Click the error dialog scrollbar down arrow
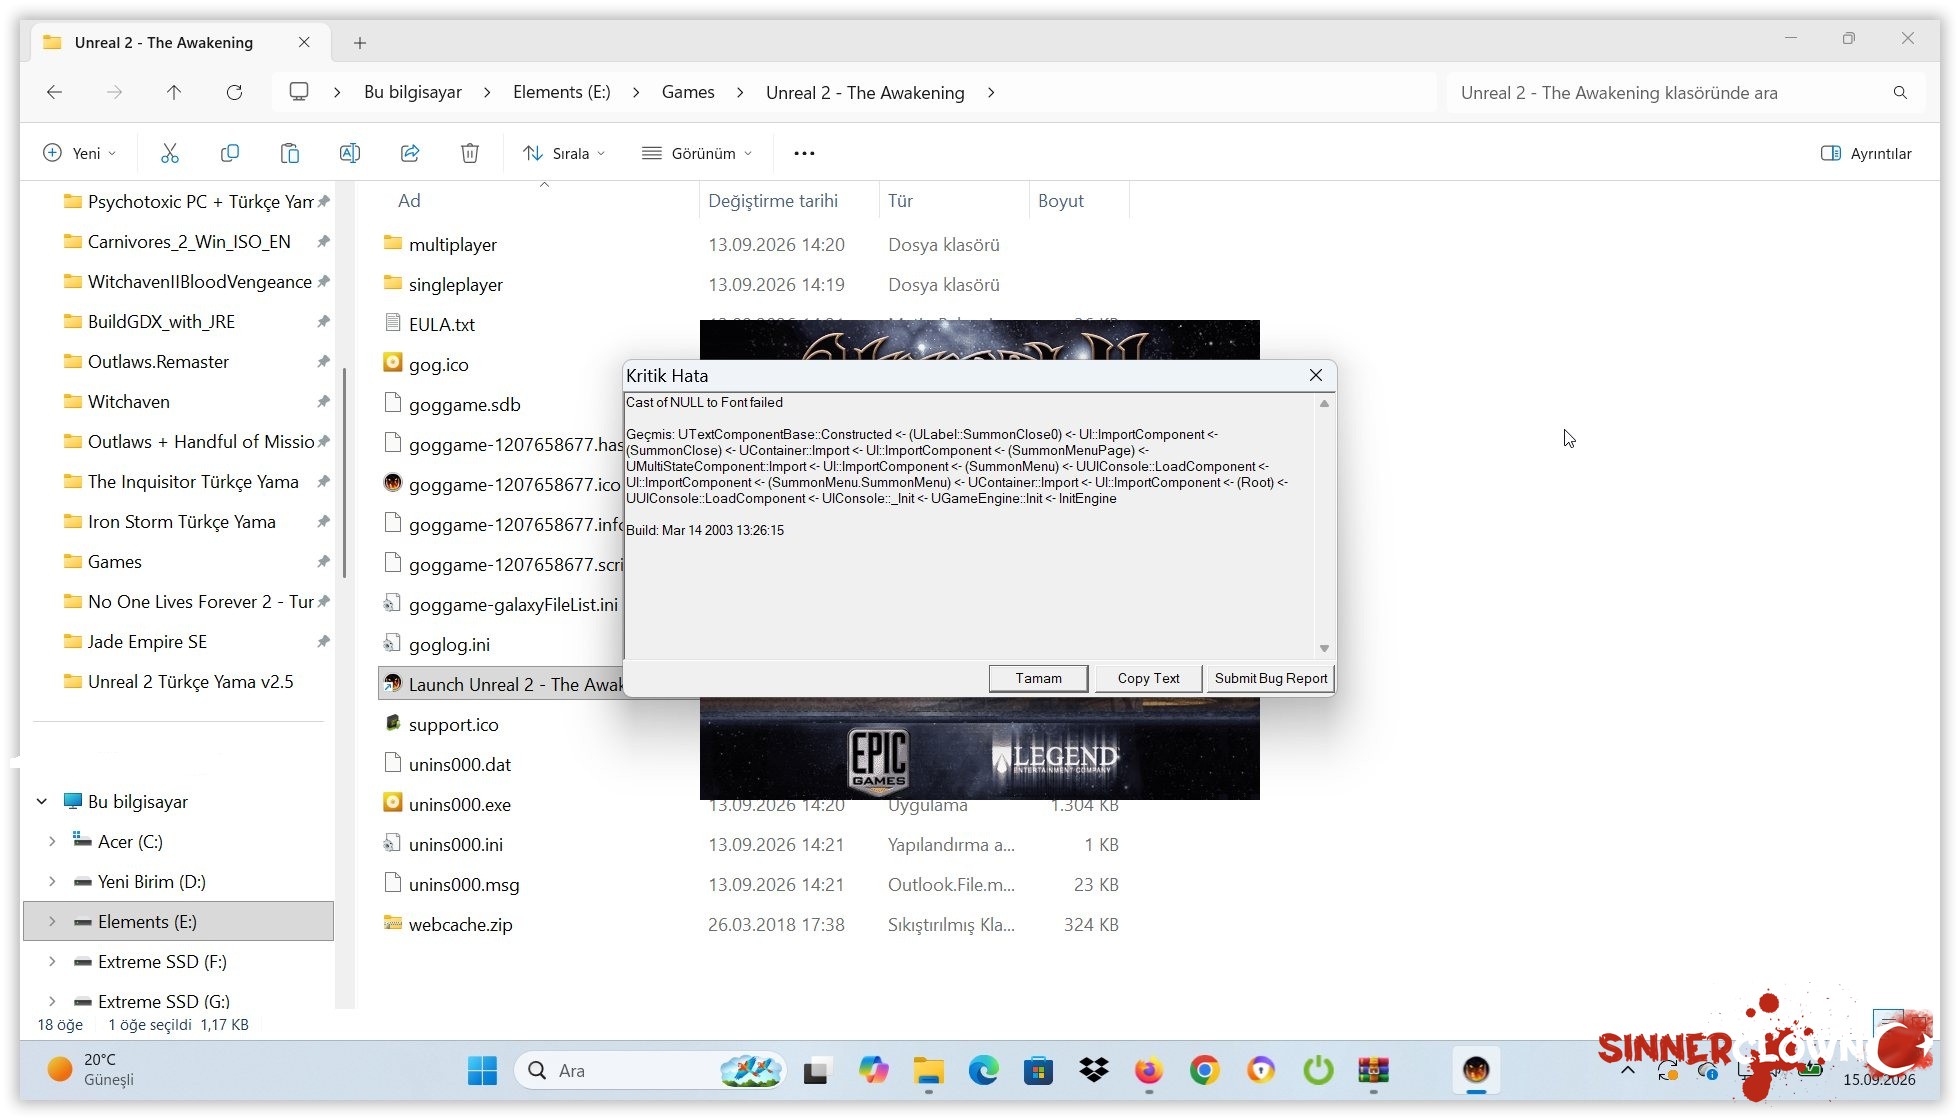This screenshot has width=1960, height=1120. click(x=1324, y=648)
